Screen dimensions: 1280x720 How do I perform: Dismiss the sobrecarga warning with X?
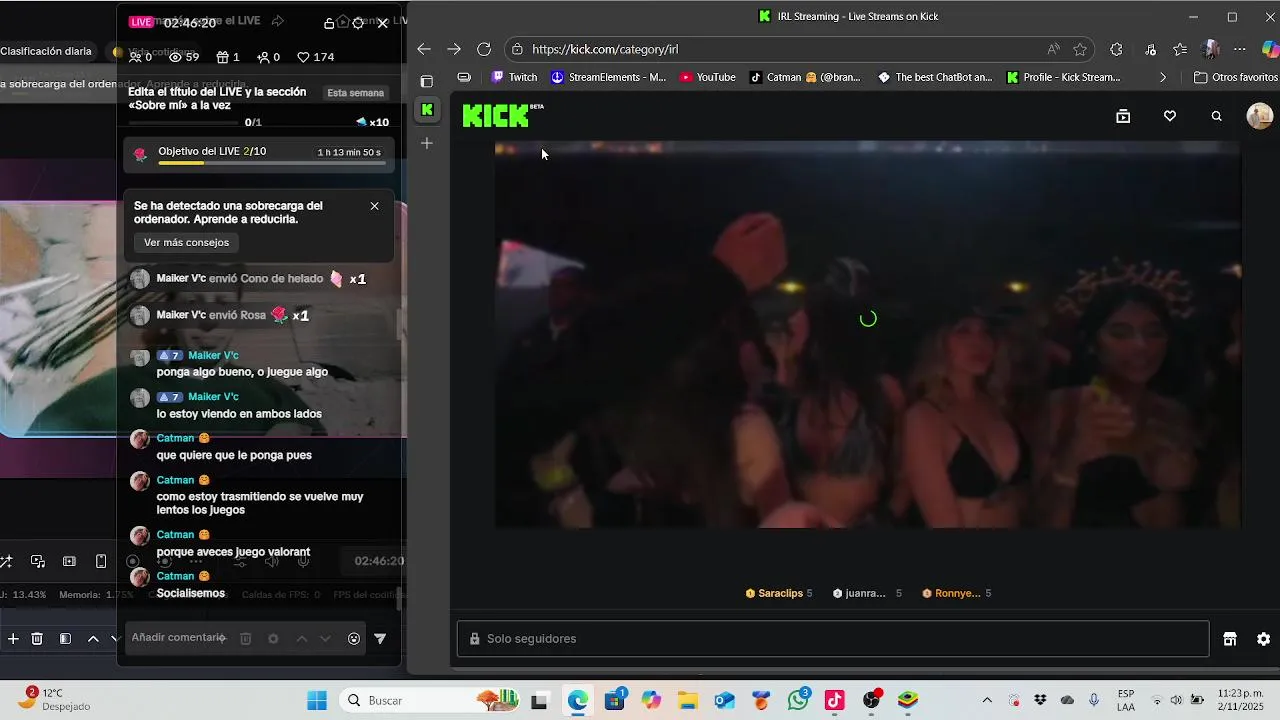point(374,206)
